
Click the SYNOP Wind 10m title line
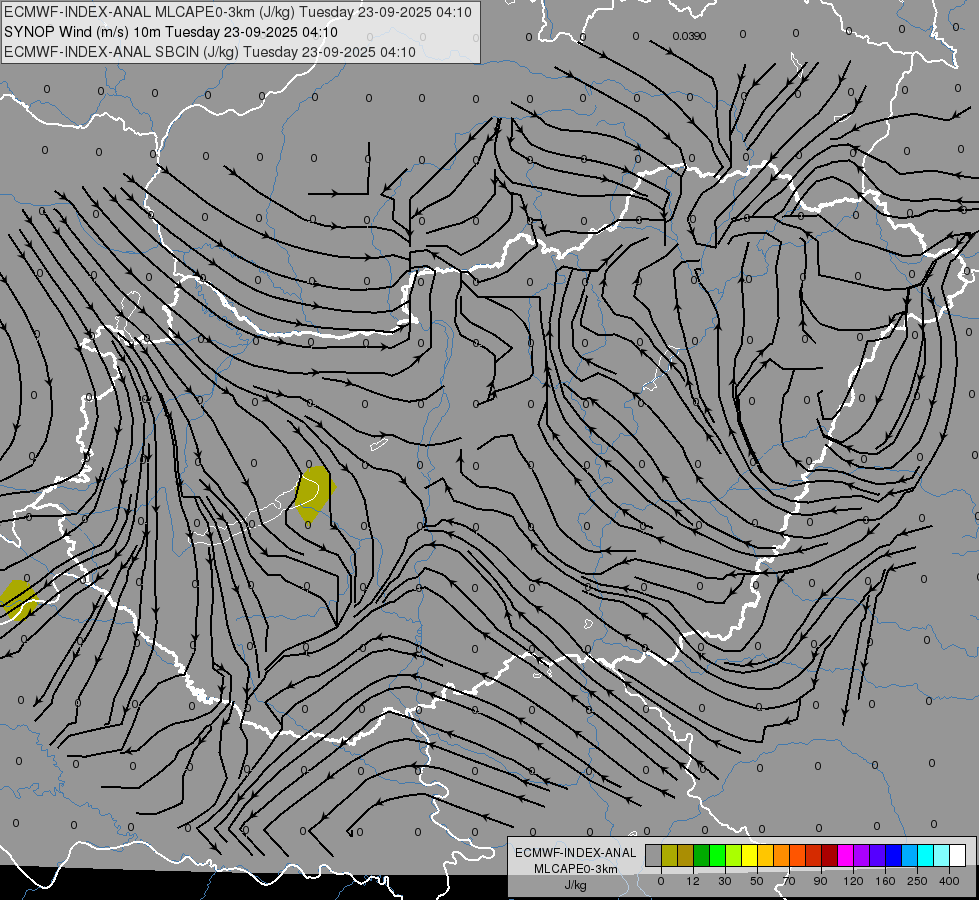click(170, 32)
